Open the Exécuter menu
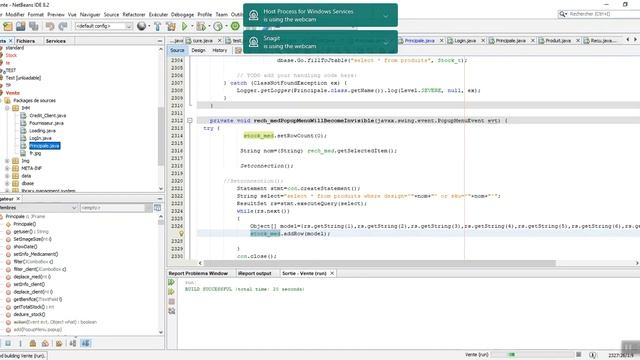 coord(158,14)
